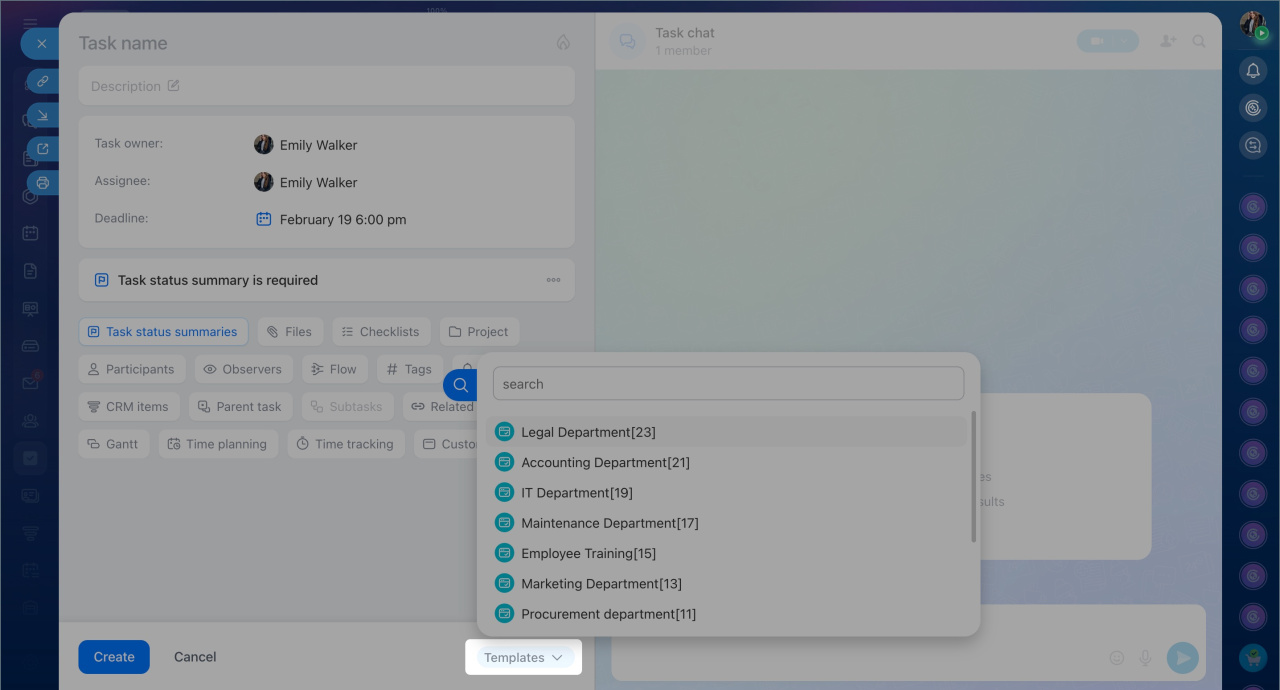The height and width of the screenshot is (690, 1280).
Task: Choose IT Department[19] from the list
Action: [576, 493]
